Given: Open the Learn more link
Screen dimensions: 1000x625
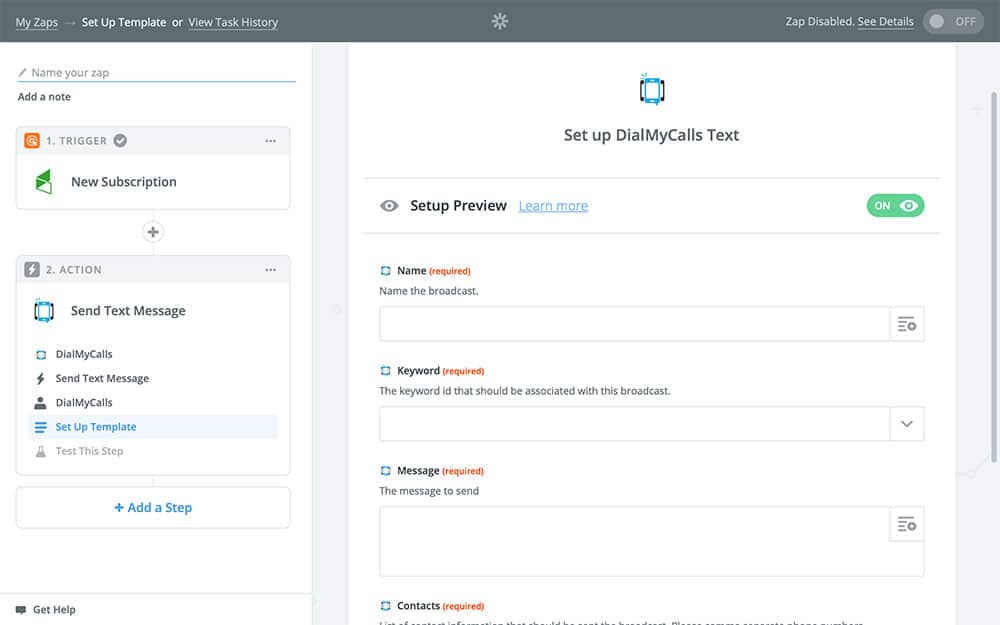Looking at the screenshot, I should (x=553, y=206).
